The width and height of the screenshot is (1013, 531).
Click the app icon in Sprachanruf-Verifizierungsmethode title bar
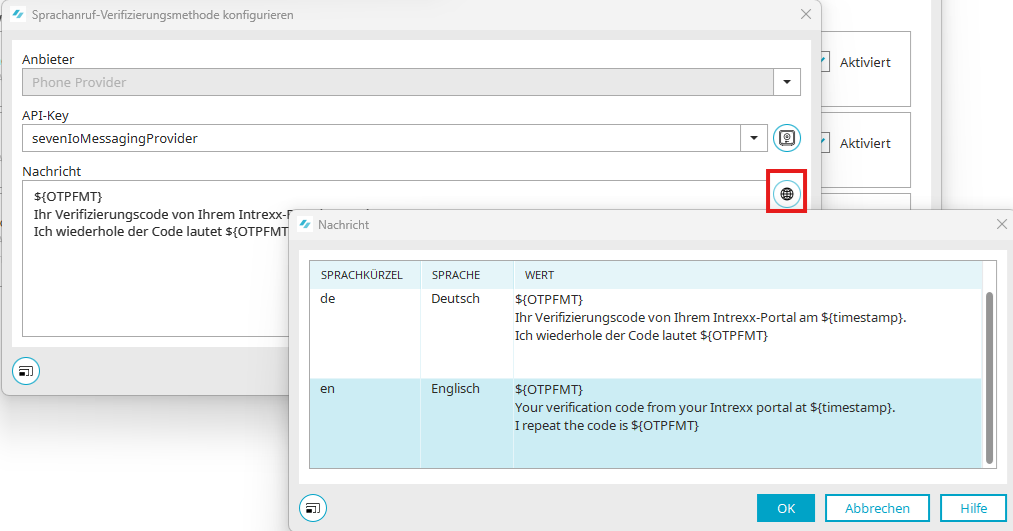click(x=17, y=15)
